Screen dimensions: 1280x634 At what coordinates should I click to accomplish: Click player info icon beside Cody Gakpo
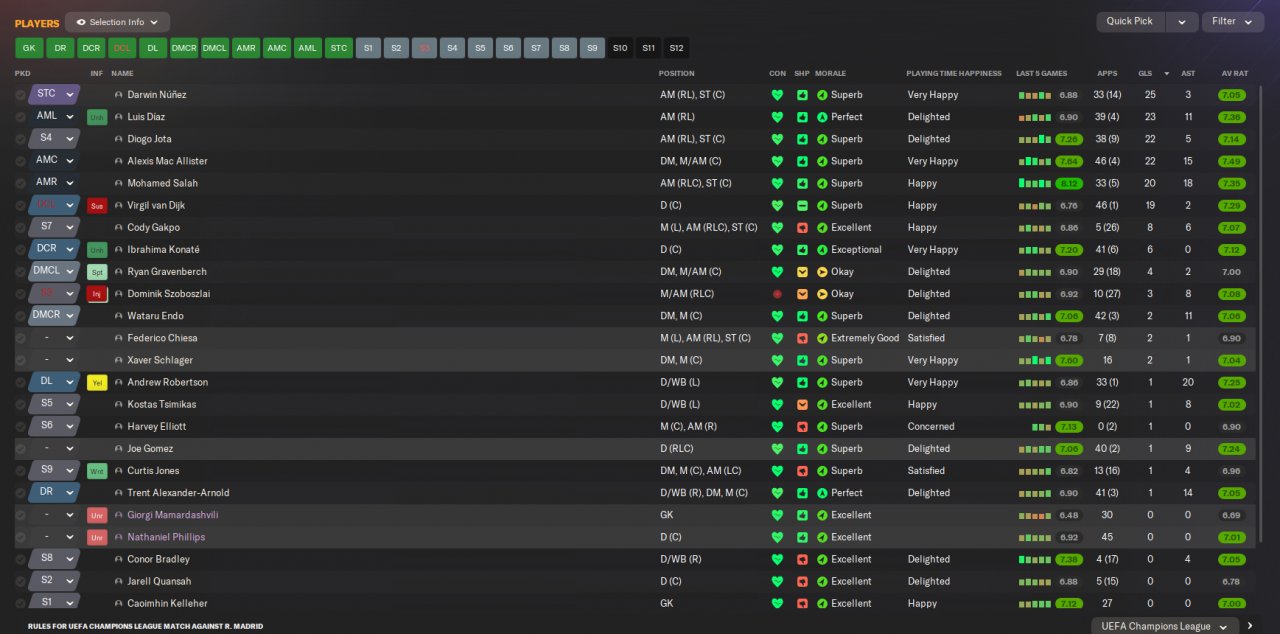pos(119,227)
